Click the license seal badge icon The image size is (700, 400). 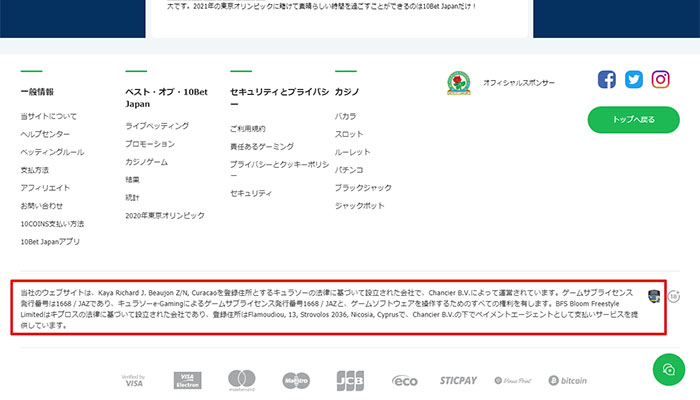tap(654, 296)
